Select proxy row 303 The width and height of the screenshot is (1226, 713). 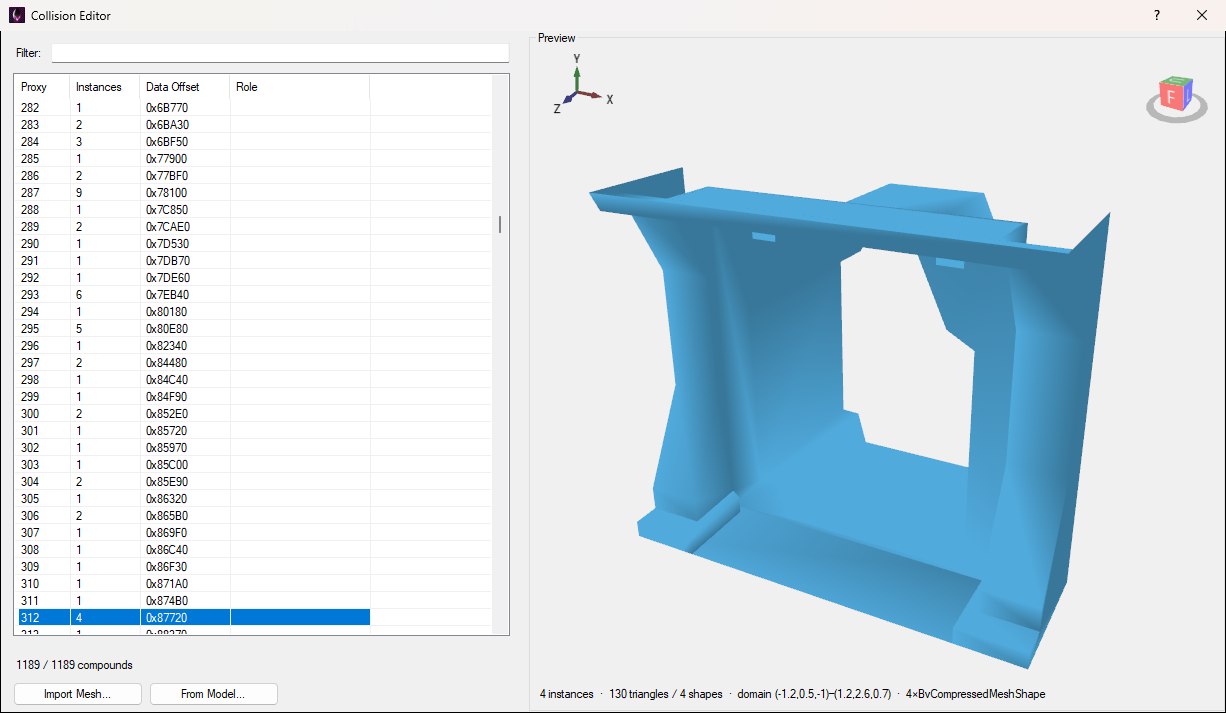pos(194,464)
